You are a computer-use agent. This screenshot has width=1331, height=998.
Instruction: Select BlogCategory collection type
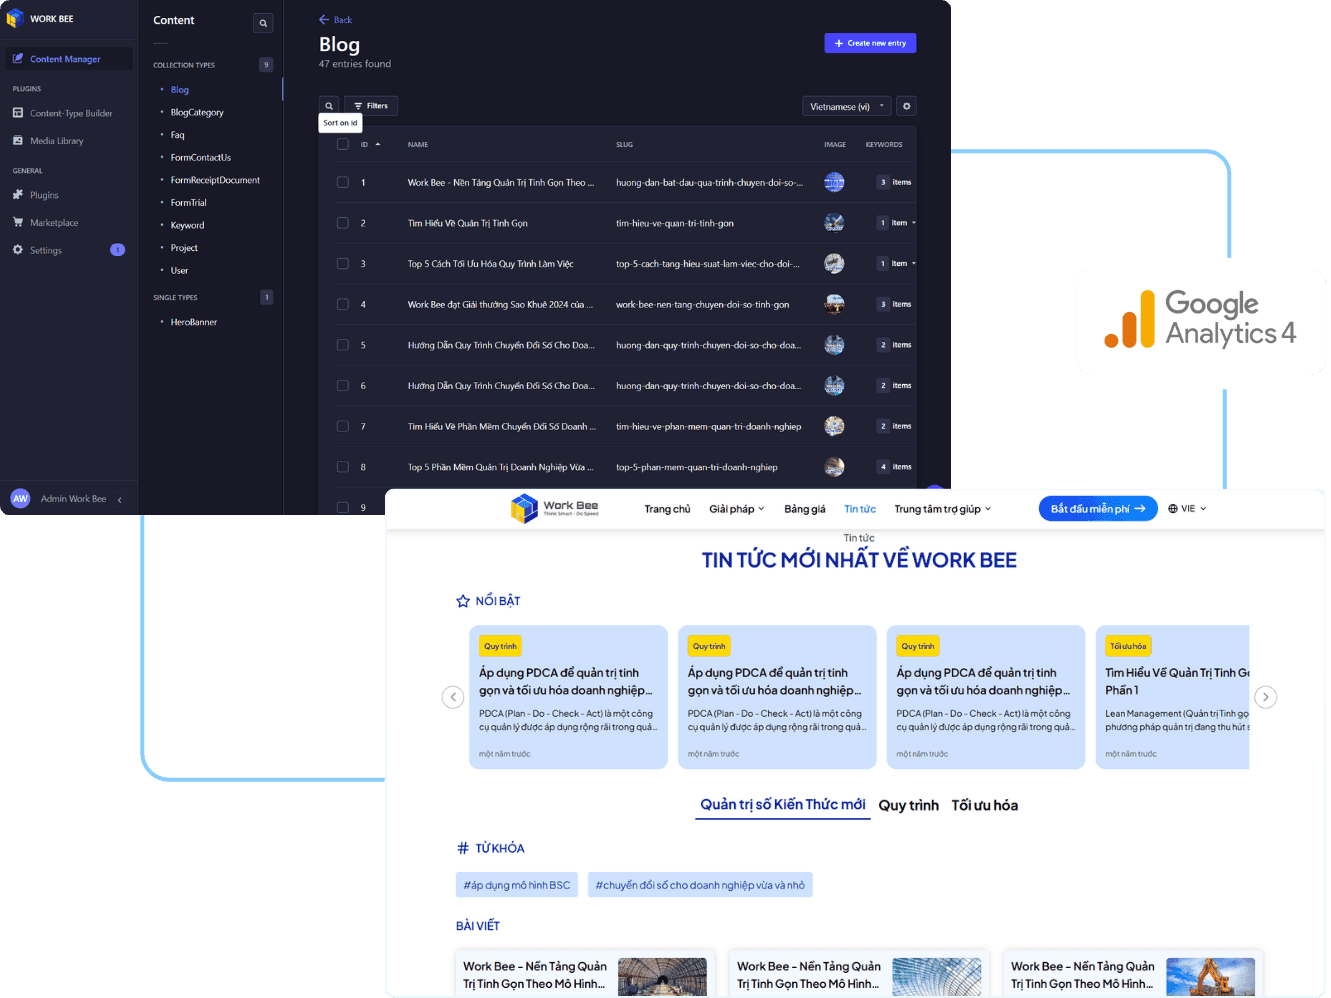[197, 113]
